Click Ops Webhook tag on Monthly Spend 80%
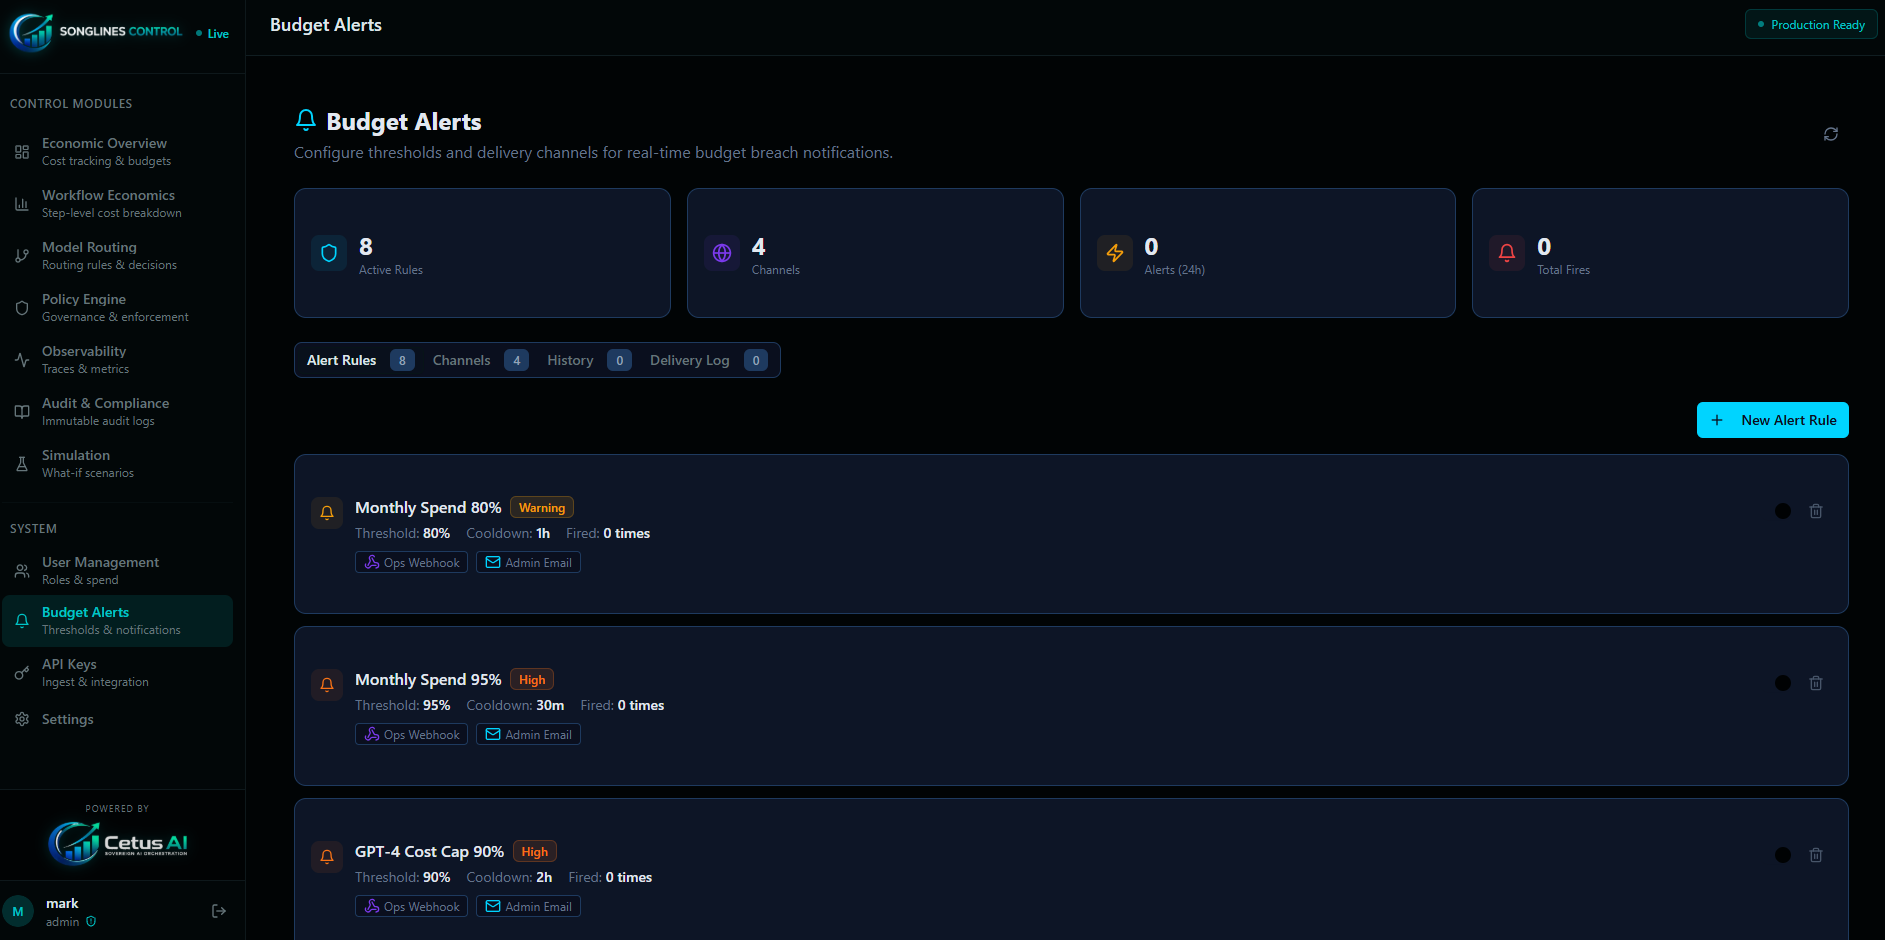This screenshot has height=940, width=1885. 411,563
